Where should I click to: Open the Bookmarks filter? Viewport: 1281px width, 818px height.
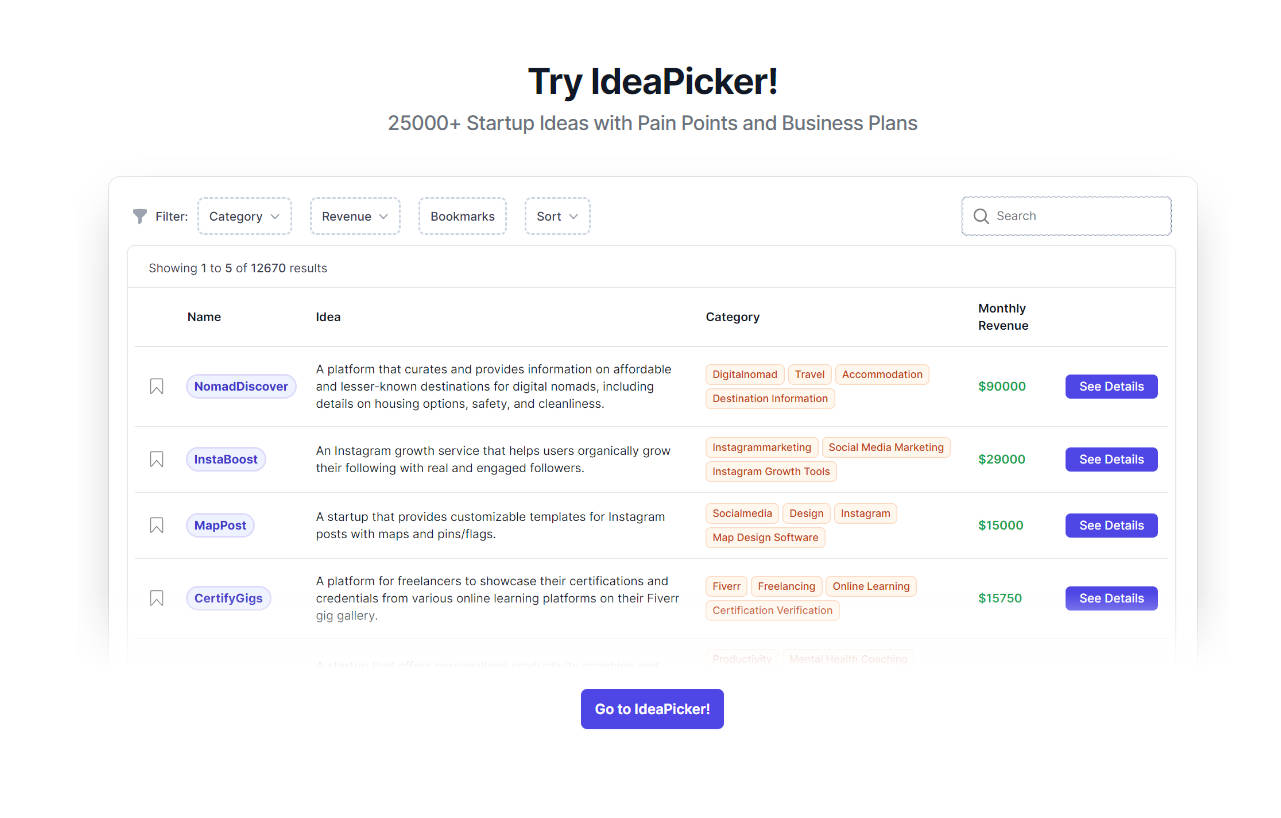tap(462, 216)
